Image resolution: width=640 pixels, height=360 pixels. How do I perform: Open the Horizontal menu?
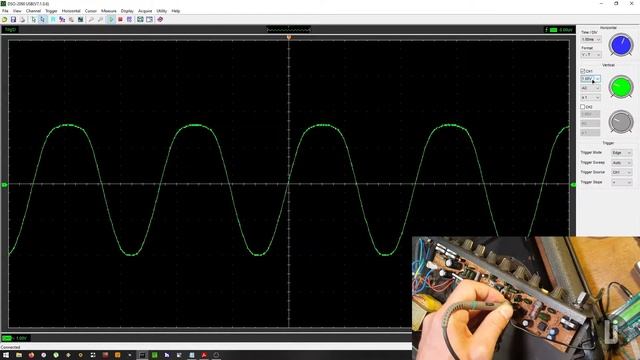[71, 11]
